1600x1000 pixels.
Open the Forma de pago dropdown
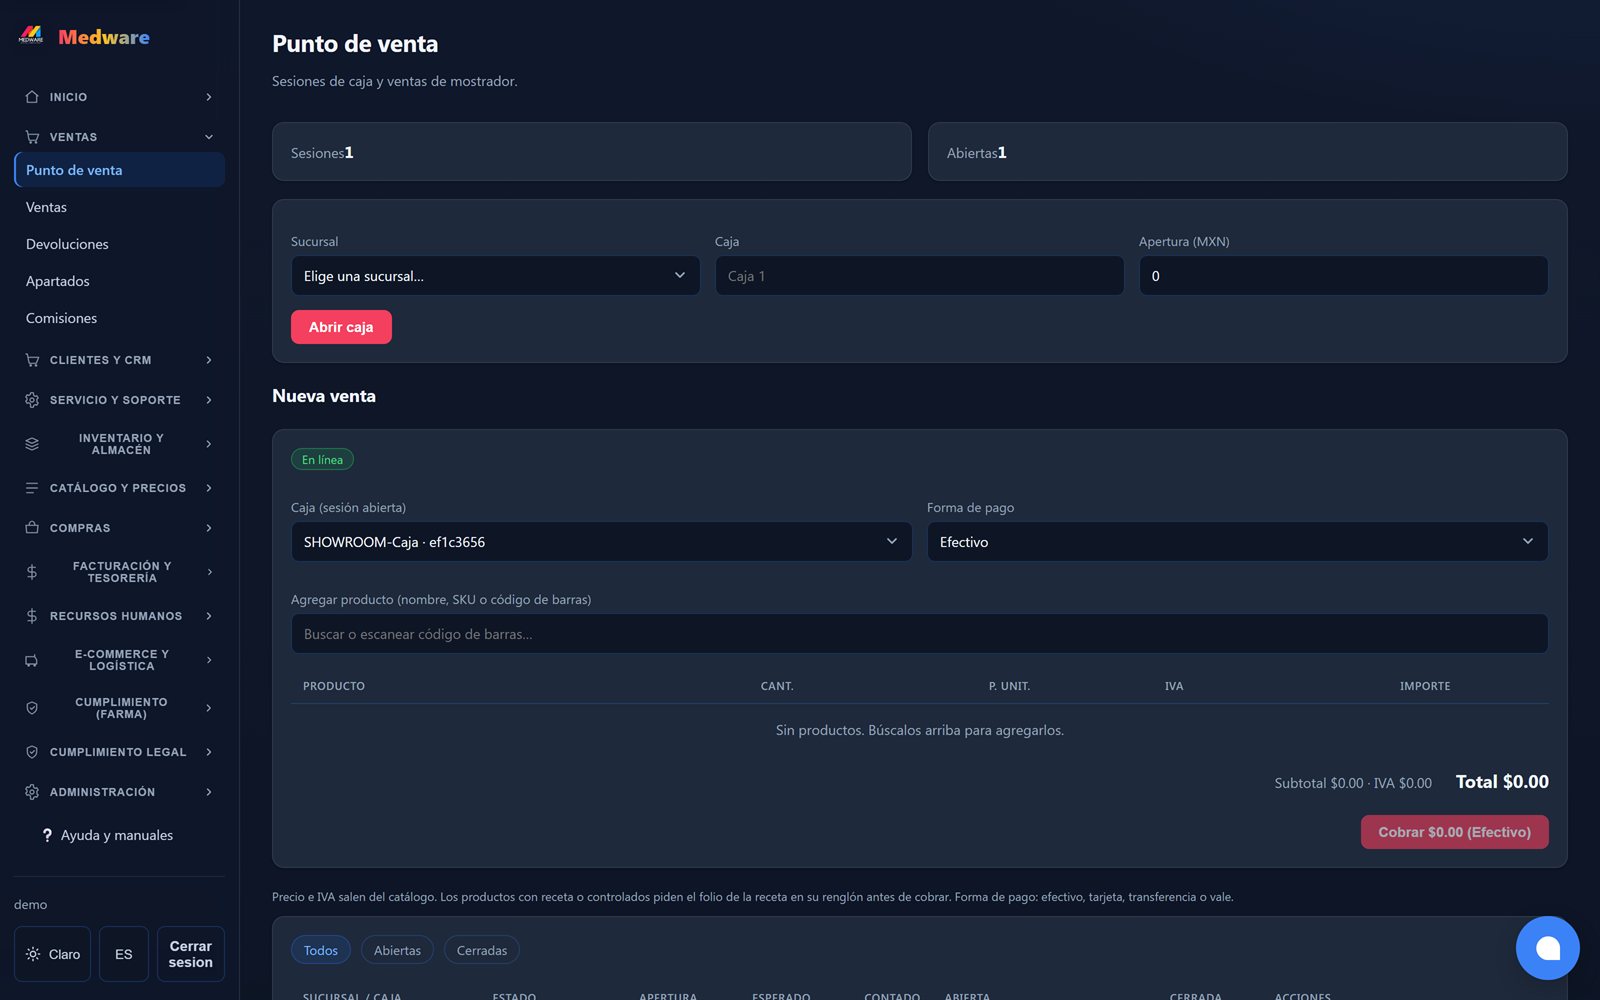[1237, 542]
